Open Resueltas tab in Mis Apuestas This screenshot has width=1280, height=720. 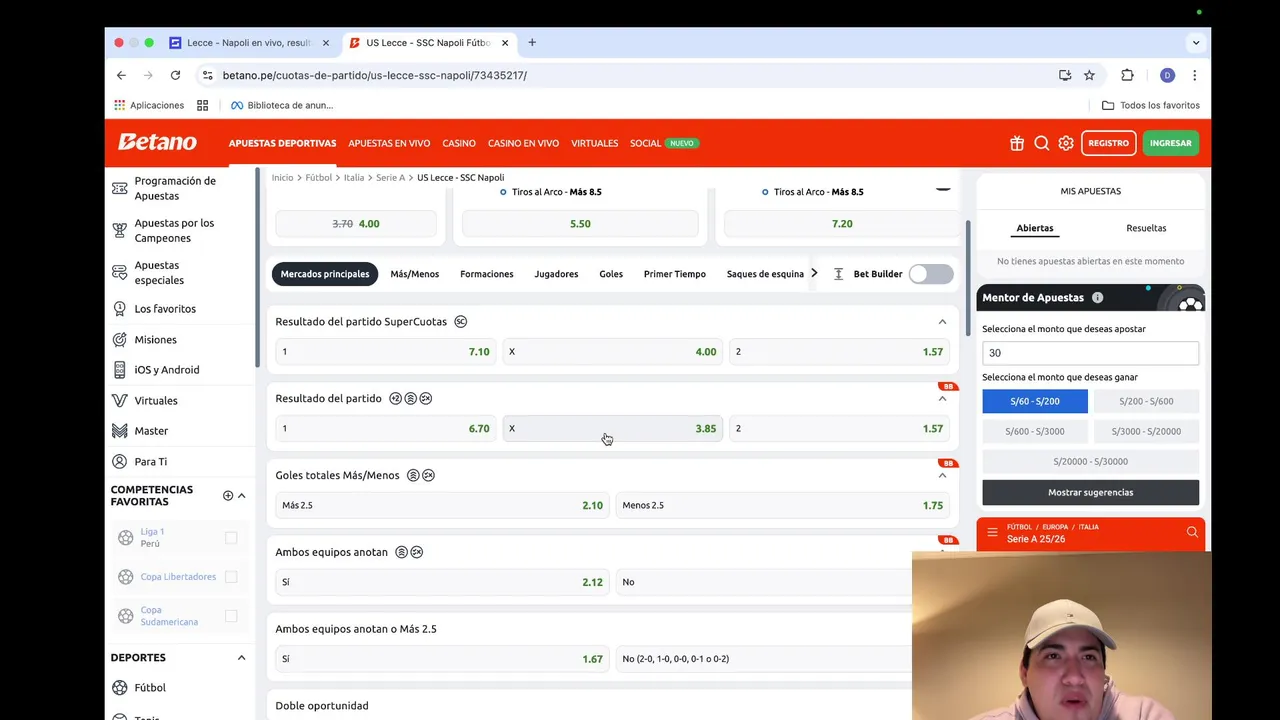pyautogui.click(x=1146, y=228)
